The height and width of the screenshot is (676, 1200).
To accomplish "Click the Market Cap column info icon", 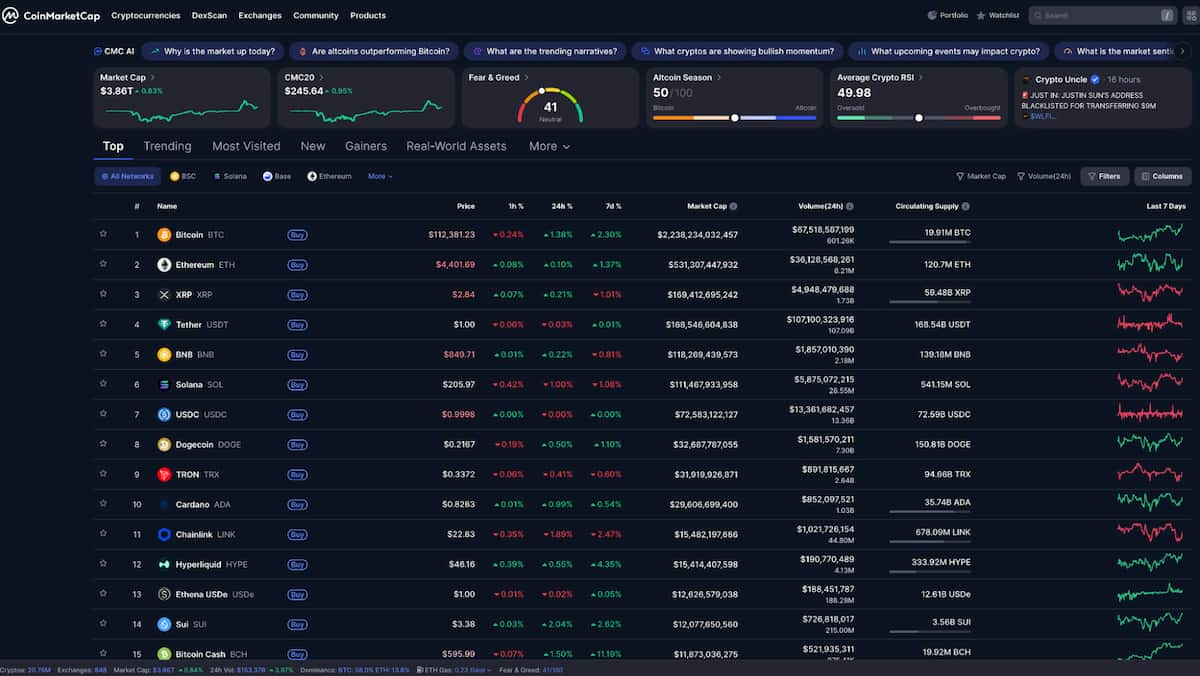I will [733, 206].
